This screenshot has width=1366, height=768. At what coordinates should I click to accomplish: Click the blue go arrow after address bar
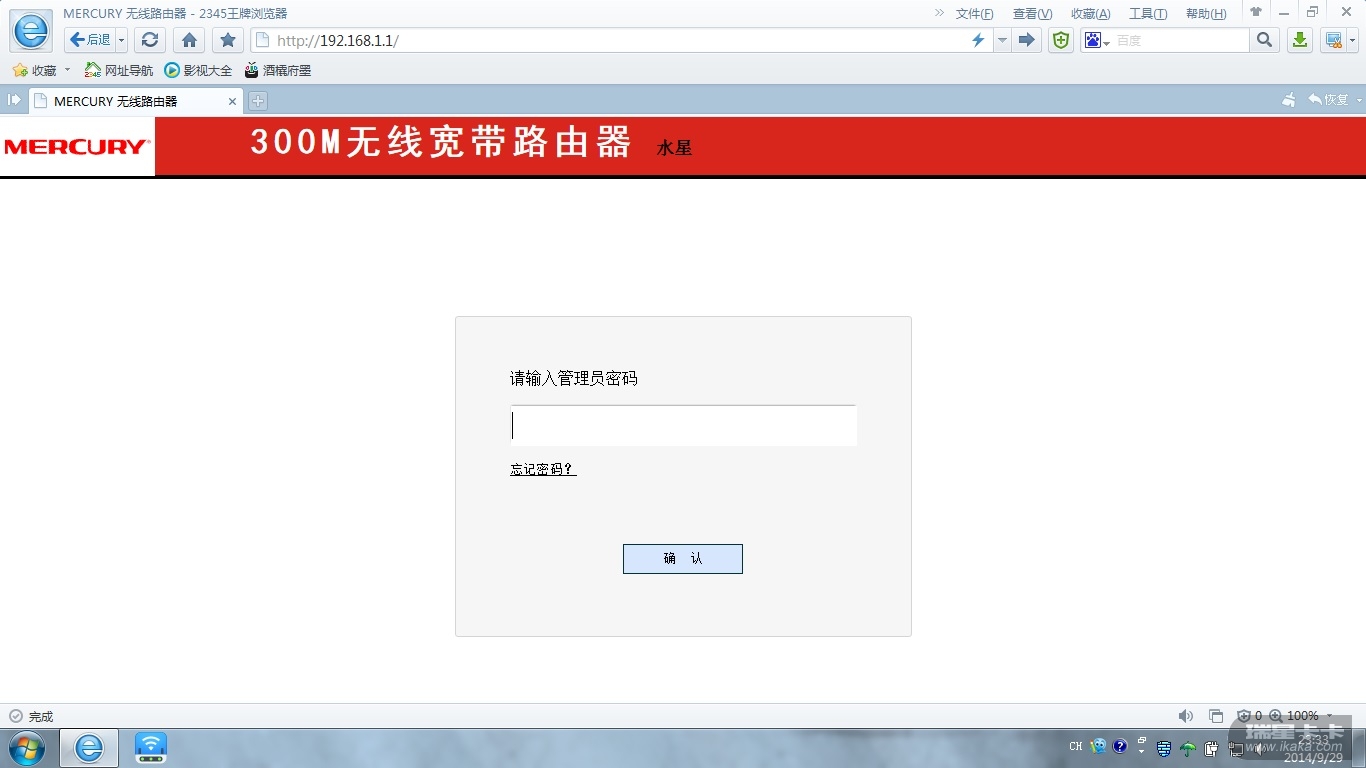(1026, 40)
